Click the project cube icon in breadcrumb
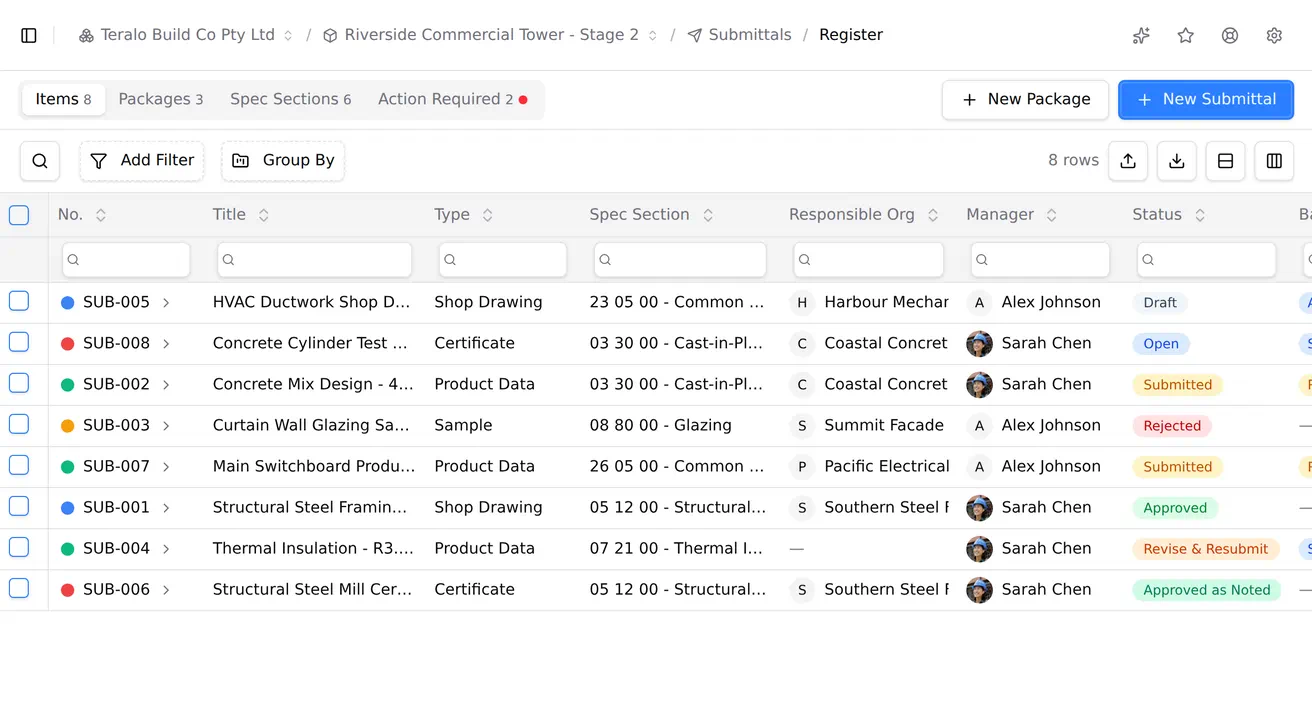Image resolution: width=1312 pixels, height=710 pixels. pos(331,35)
